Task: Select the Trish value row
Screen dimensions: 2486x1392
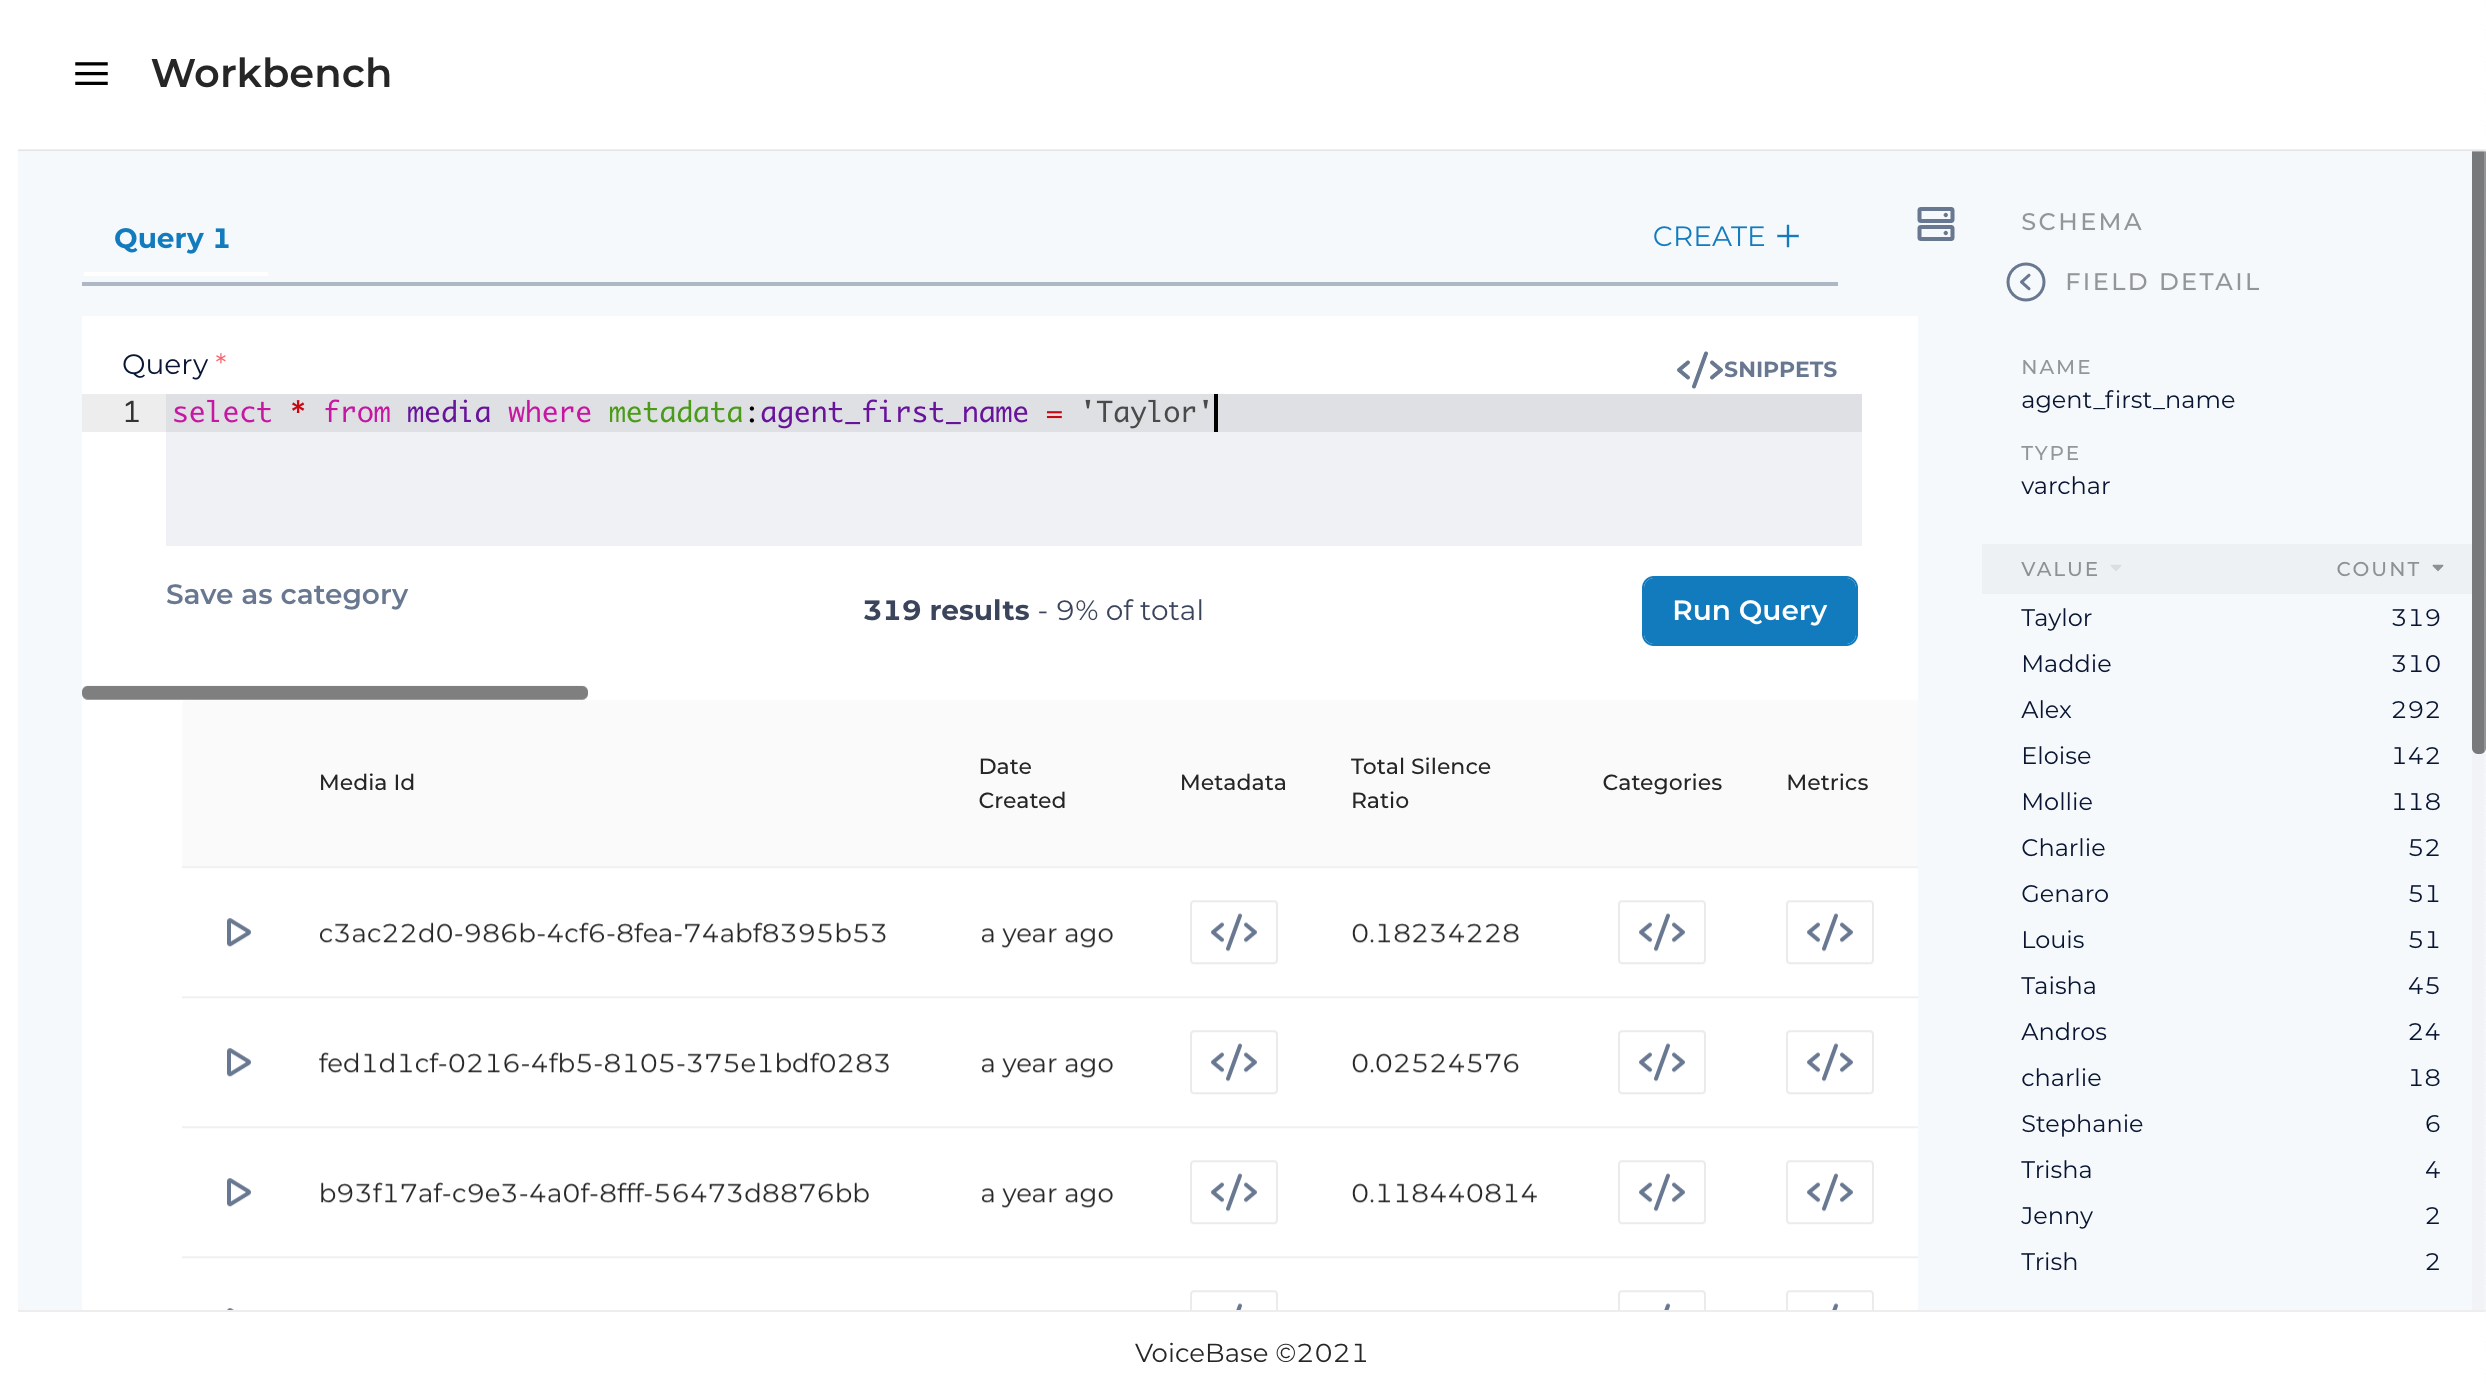Action: click(2230, 1262)
